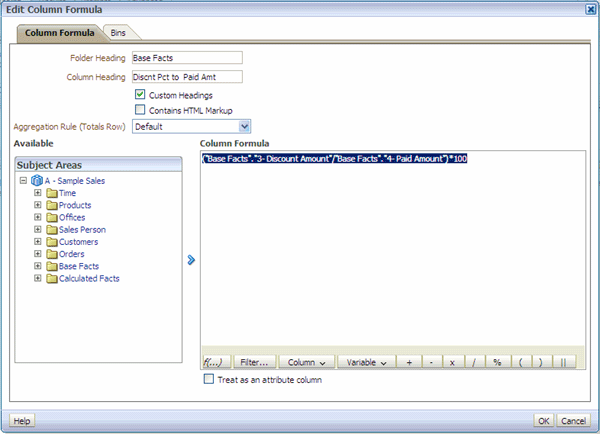Click the Products folder icon
The height and width of the screenshot is (434, 600).
[52, 206]
